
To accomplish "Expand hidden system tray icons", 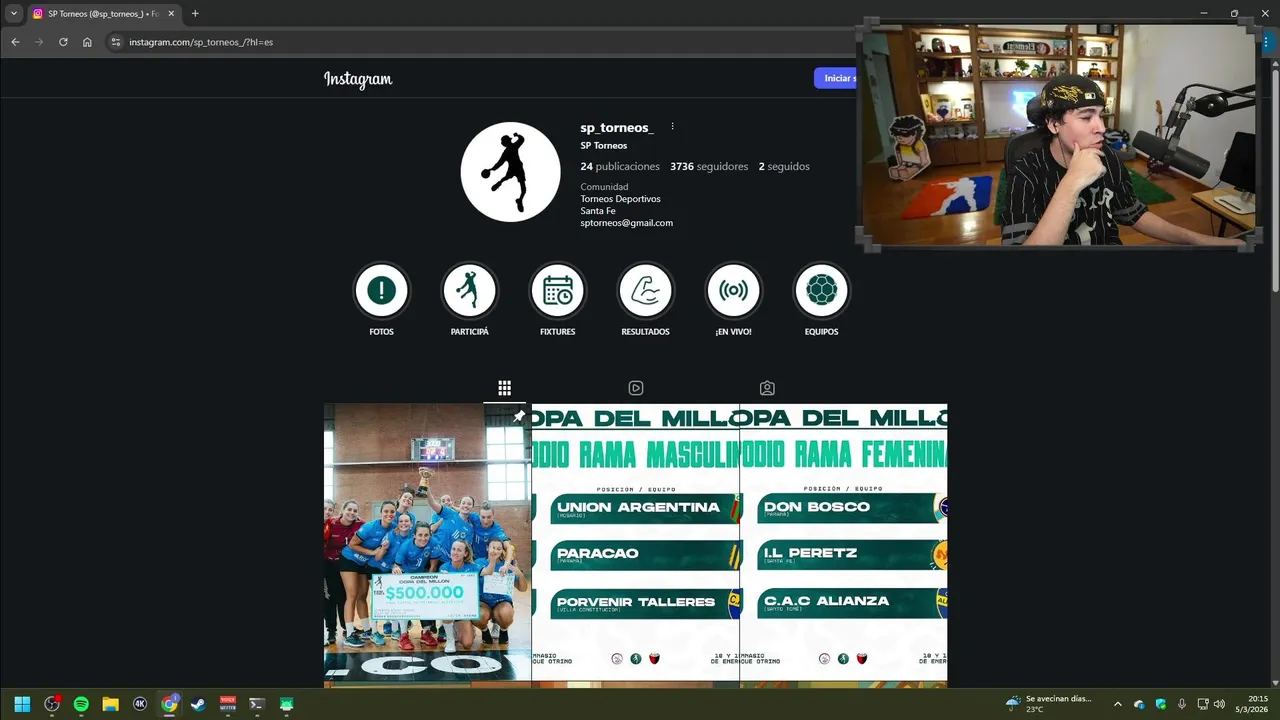I will pos(1118,704).
